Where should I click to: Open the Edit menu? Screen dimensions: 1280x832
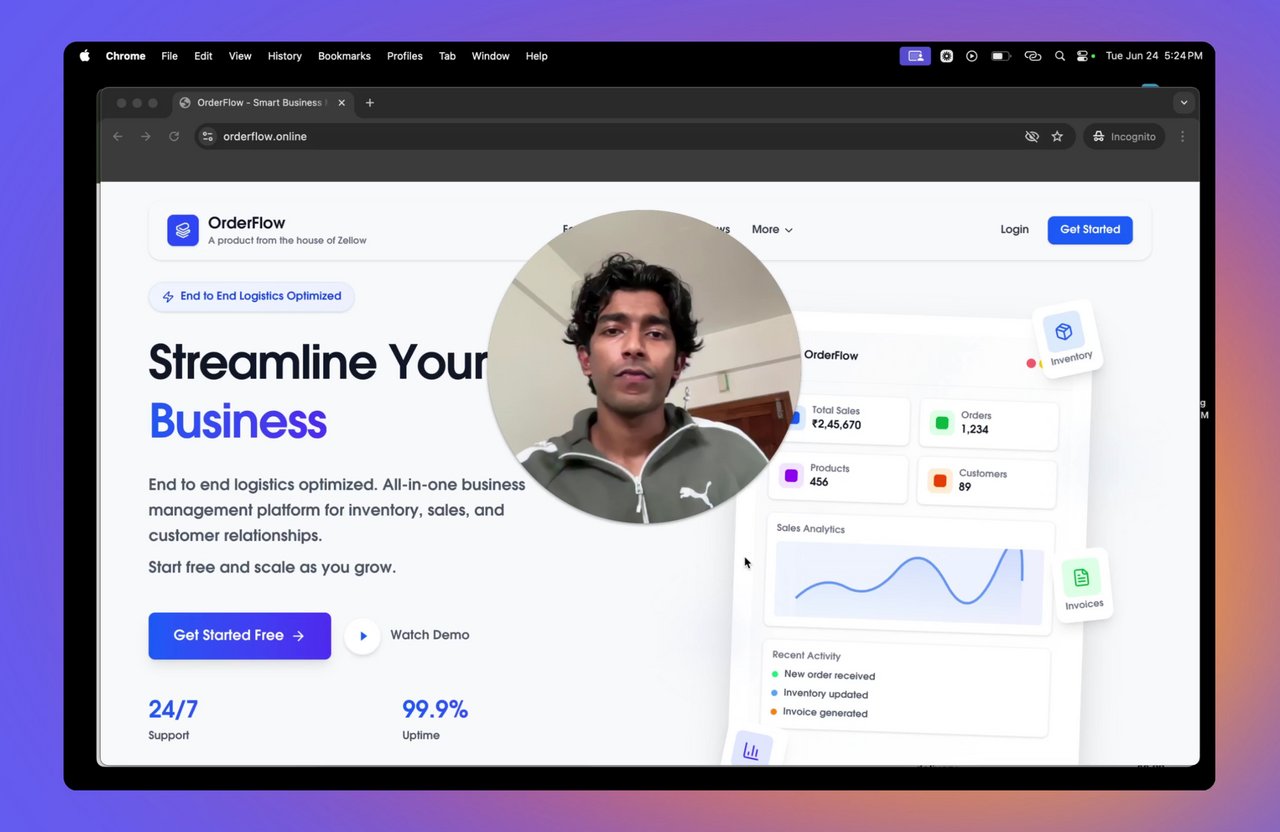(203, 56)
